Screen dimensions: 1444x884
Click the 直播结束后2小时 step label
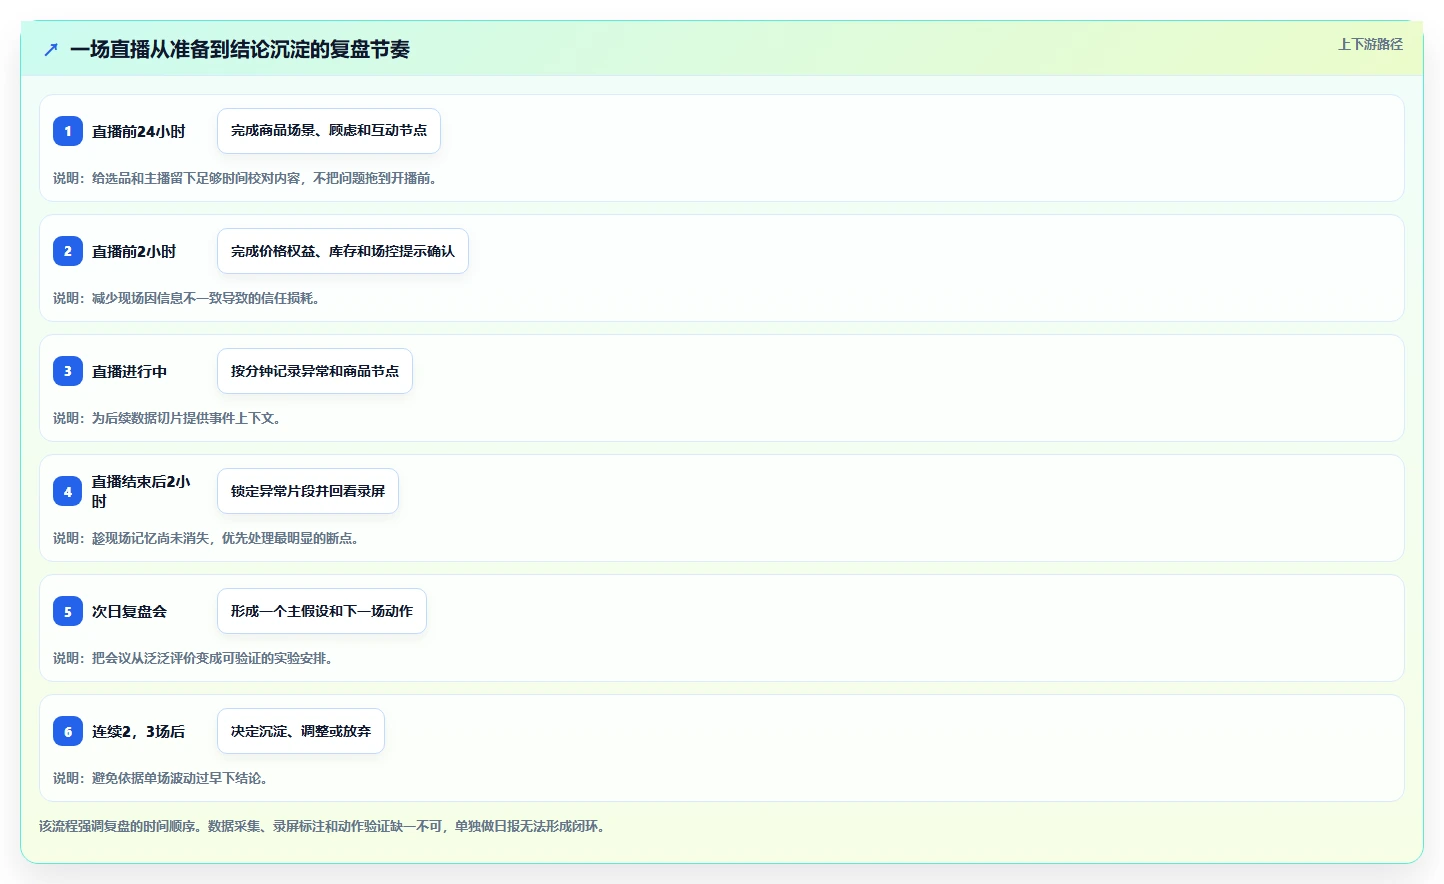coord(141,491)
